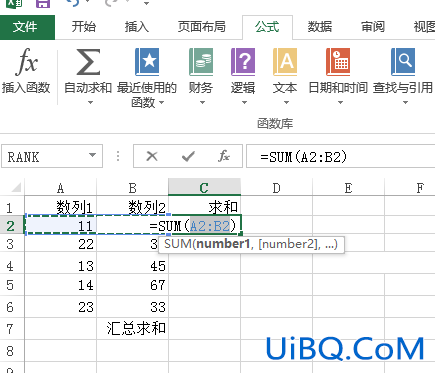
Task: Click cell A5 with value 14
Action: [x=61, y=285]
